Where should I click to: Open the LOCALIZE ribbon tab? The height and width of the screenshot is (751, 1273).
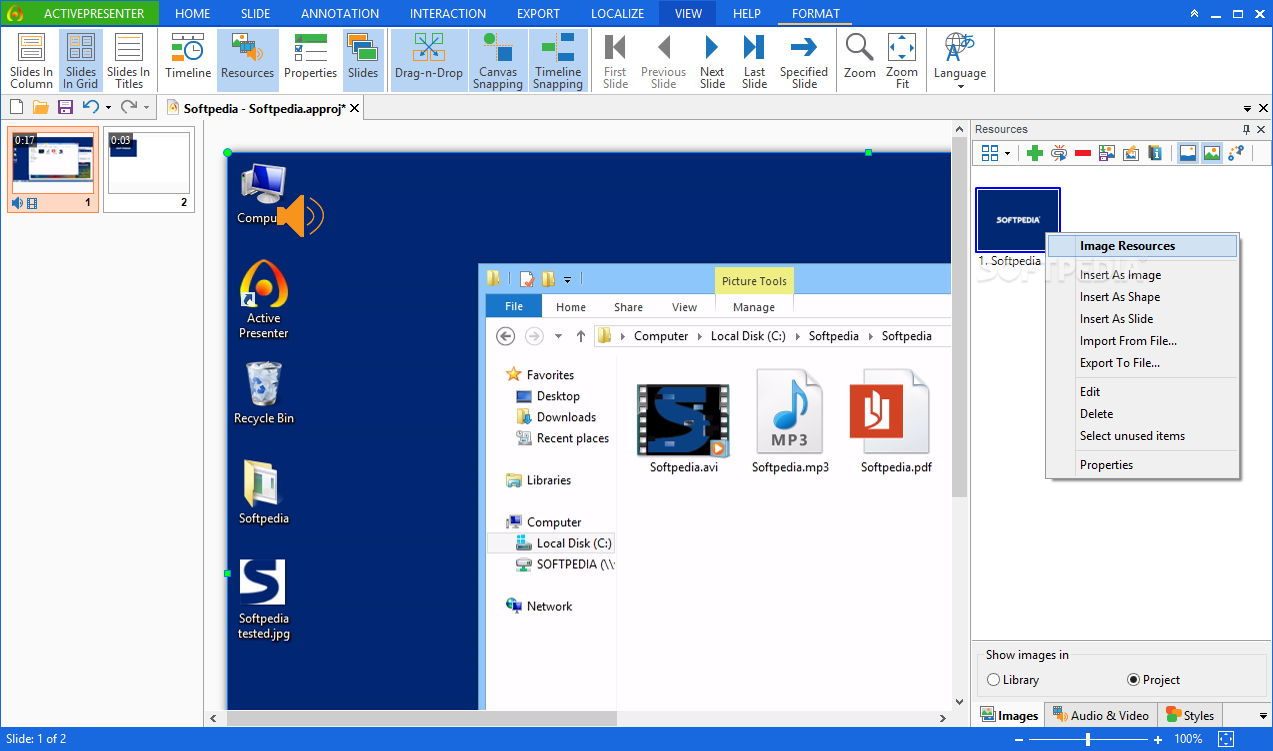pos(618,14)
